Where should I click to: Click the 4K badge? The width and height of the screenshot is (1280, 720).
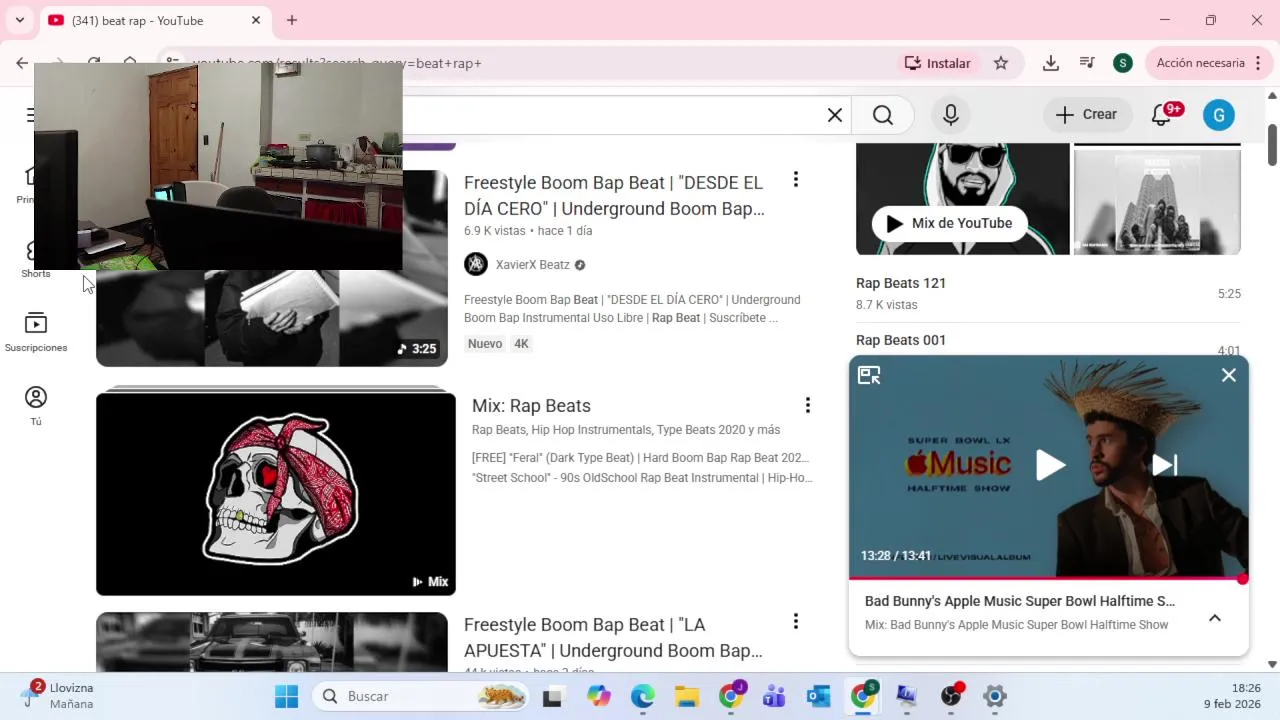pos(521,344)
